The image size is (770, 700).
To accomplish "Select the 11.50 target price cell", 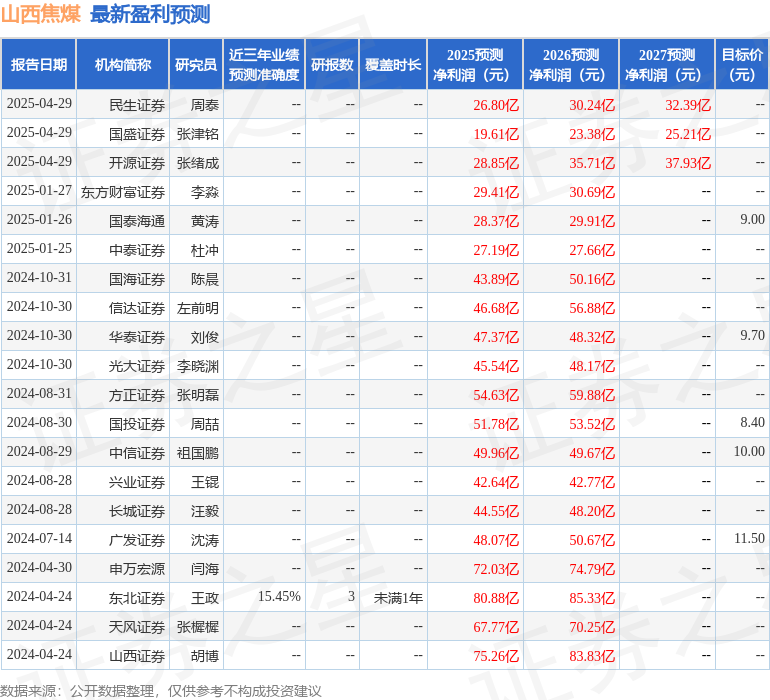I will point(749,539).
